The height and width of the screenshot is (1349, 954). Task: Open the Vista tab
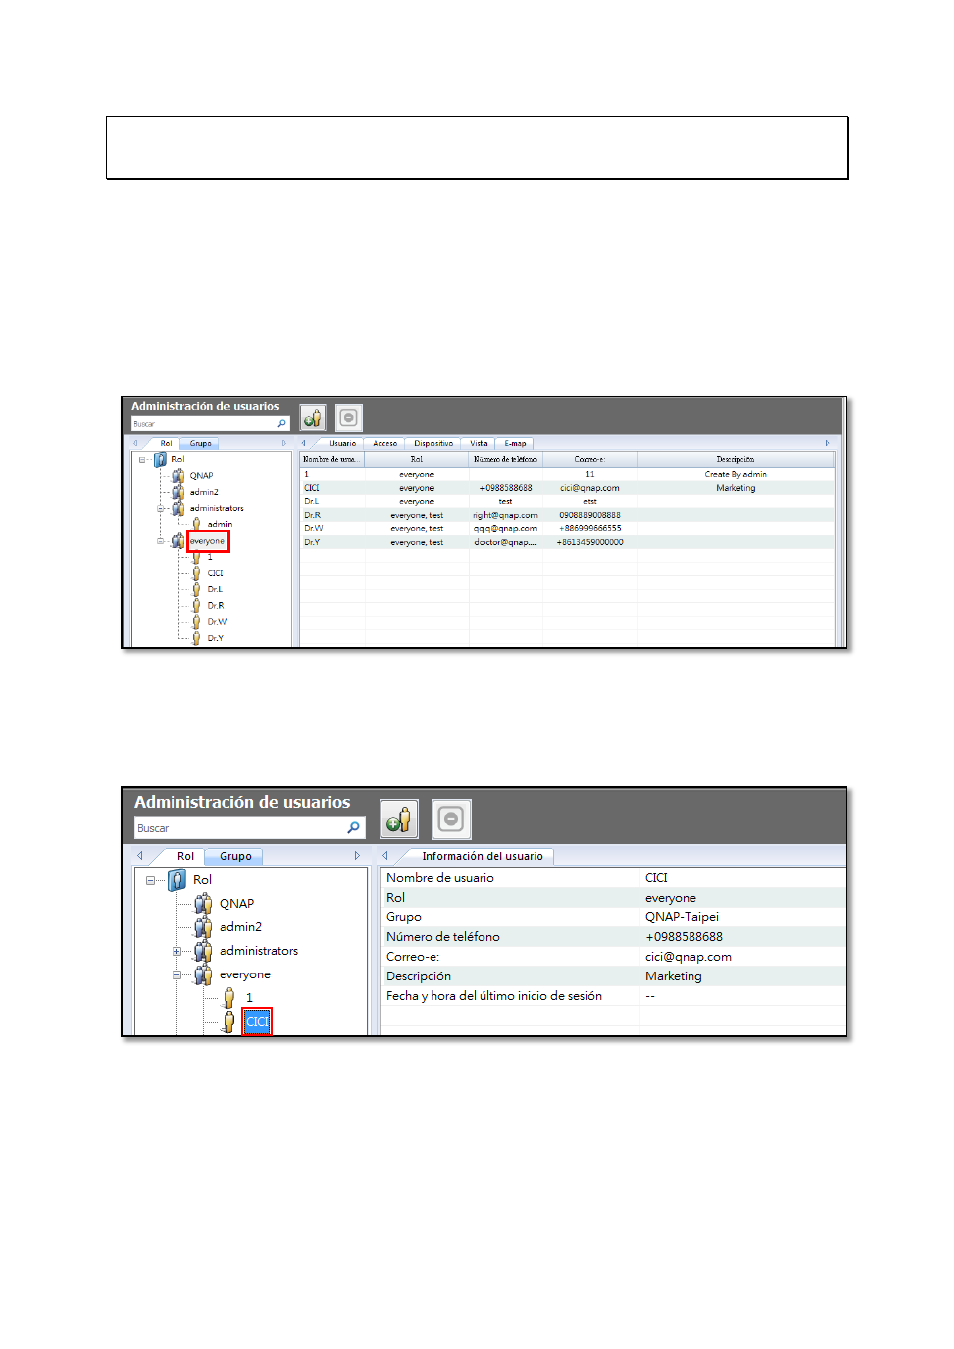pyautogui.click(x=479, y=443)
